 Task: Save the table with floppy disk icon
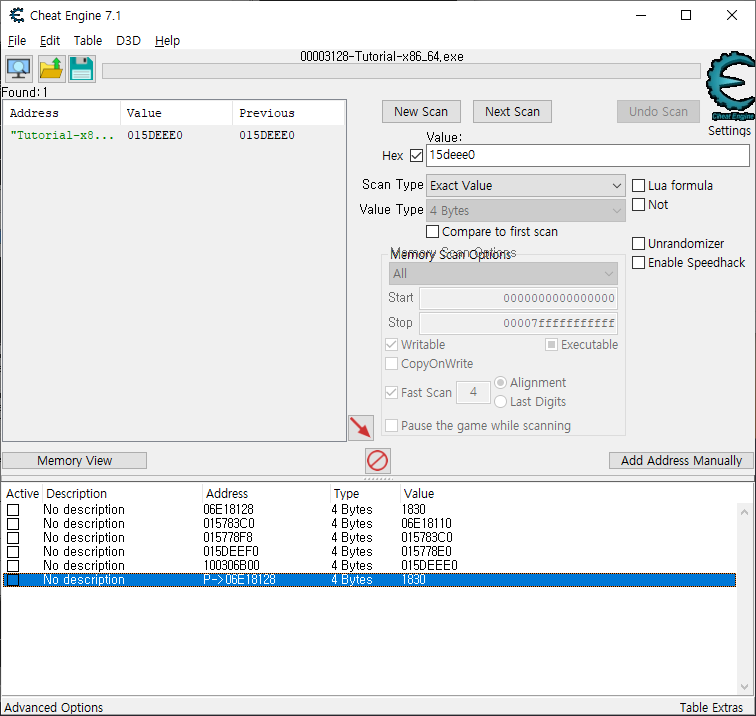(x=81, y=69)
